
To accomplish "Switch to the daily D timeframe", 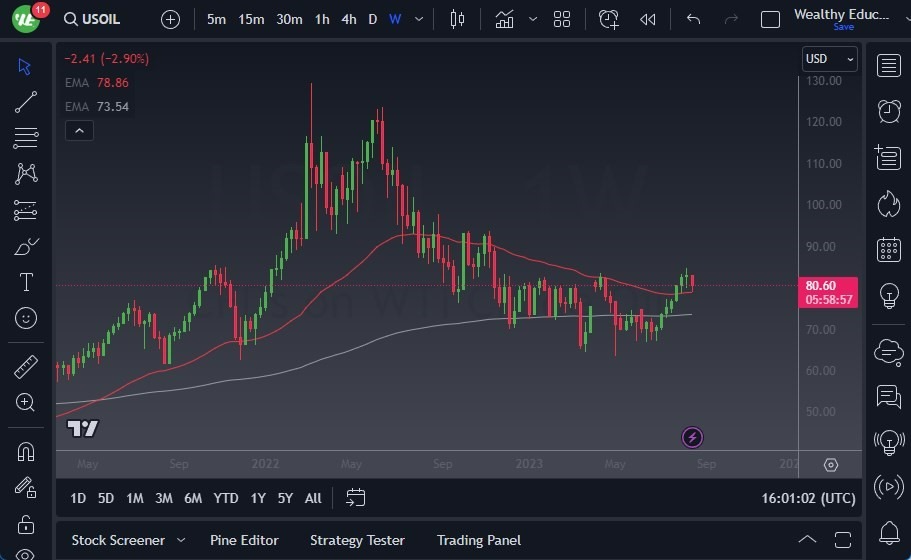I will 372,19.
